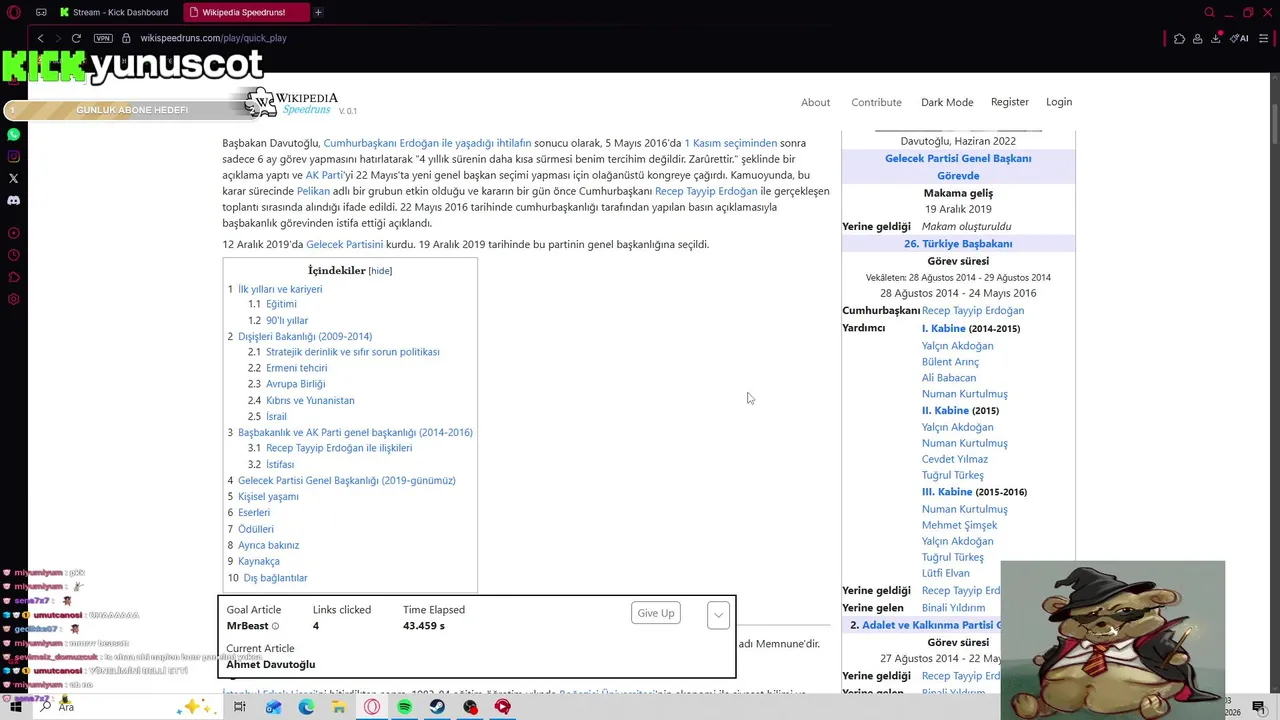This screenshot has width=1280, height=720.
Task: Jump to 'Kişisel yaşamı' contents entry
Action: click(x=268, y=497)
